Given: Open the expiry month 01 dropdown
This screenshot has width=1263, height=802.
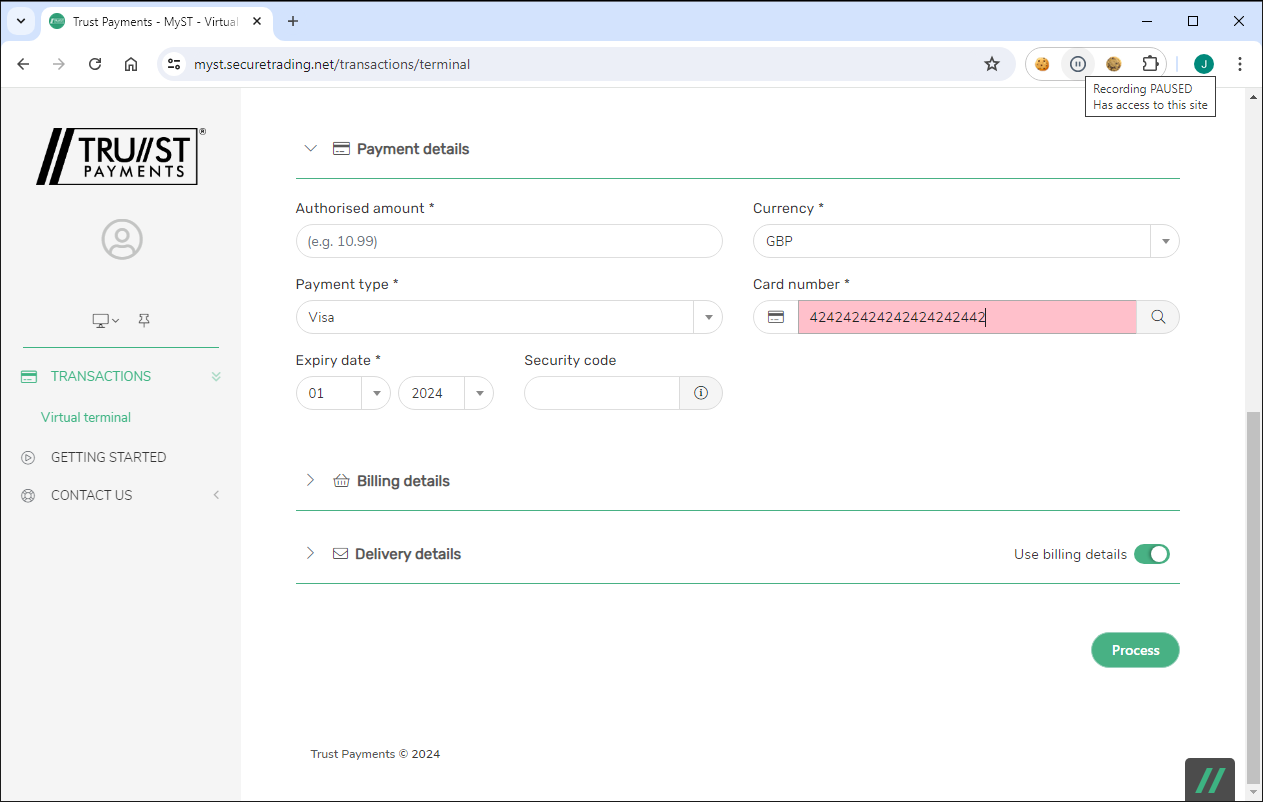Looking at the screenshot, I should pyautogui.click(x=343, y=393).
